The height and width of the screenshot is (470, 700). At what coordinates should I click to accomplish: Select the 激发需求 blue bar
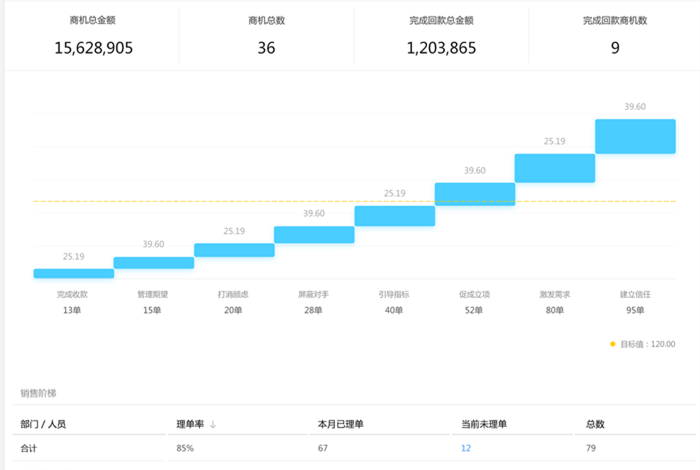tap(554, 168)
